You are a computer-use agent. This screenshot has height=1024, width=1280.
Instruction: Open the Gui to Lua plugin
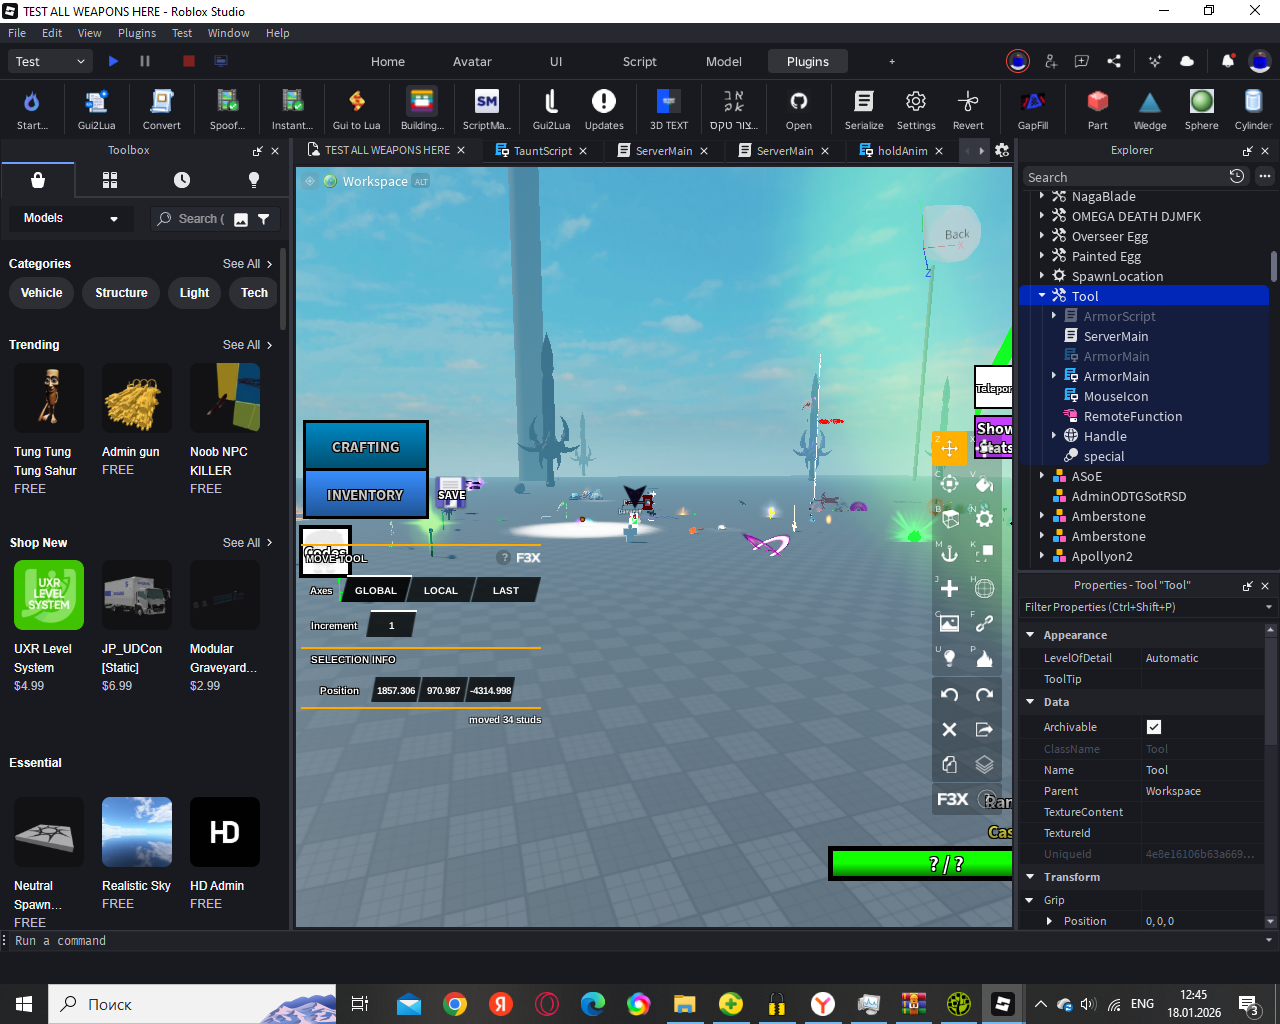356,109
